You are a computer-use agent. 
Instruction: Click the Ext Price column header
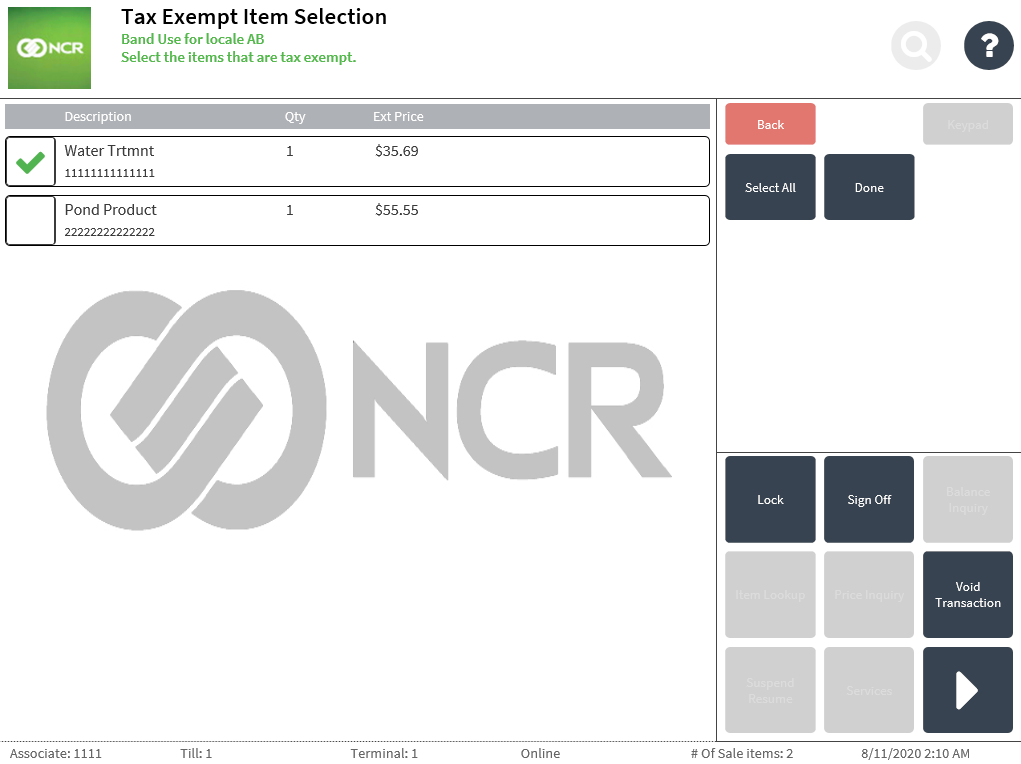(x=398, y=117)
